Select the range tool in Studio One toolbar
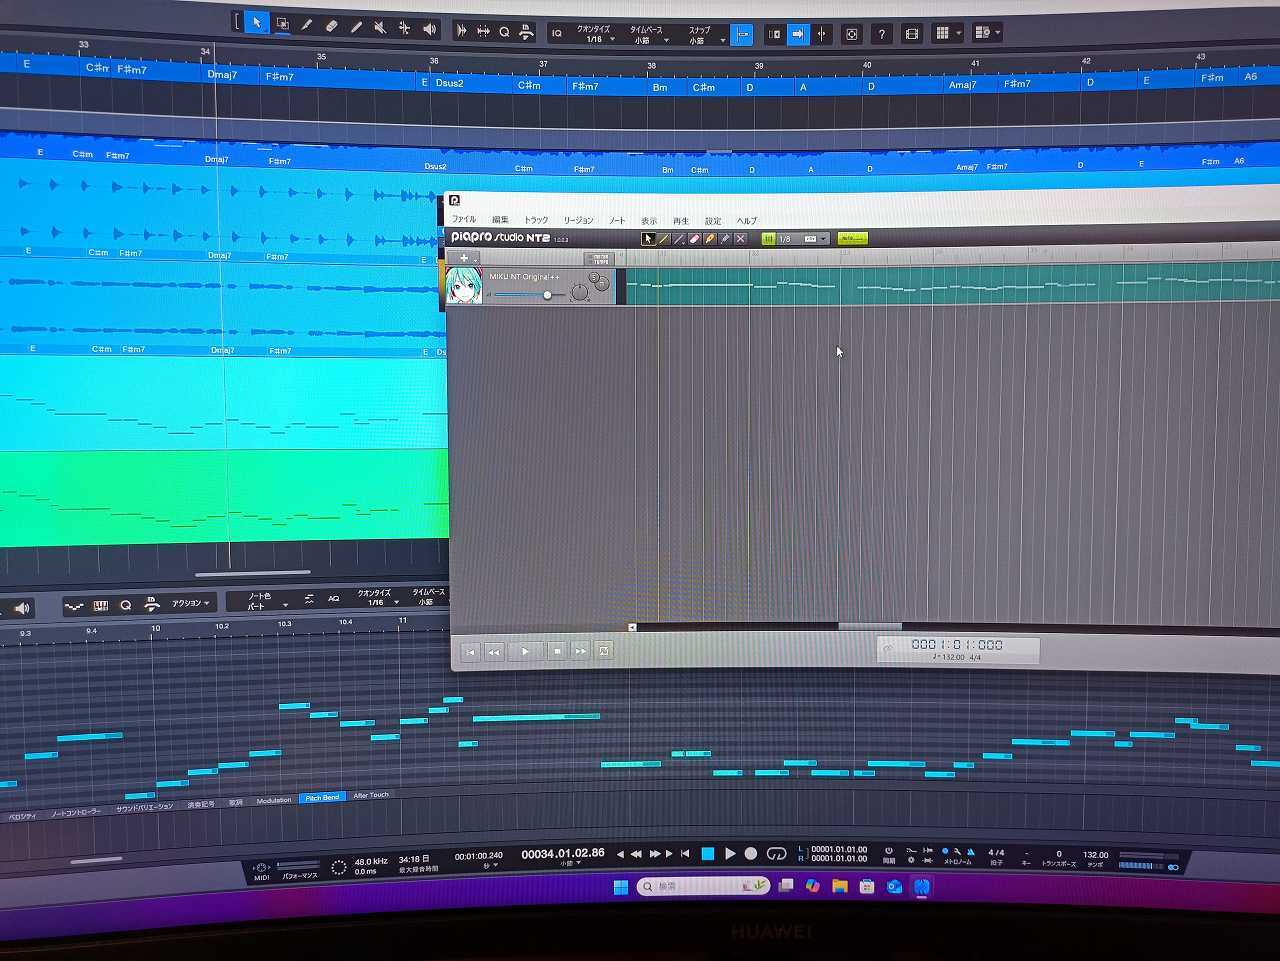The image size is (1280, 961). 282,23
